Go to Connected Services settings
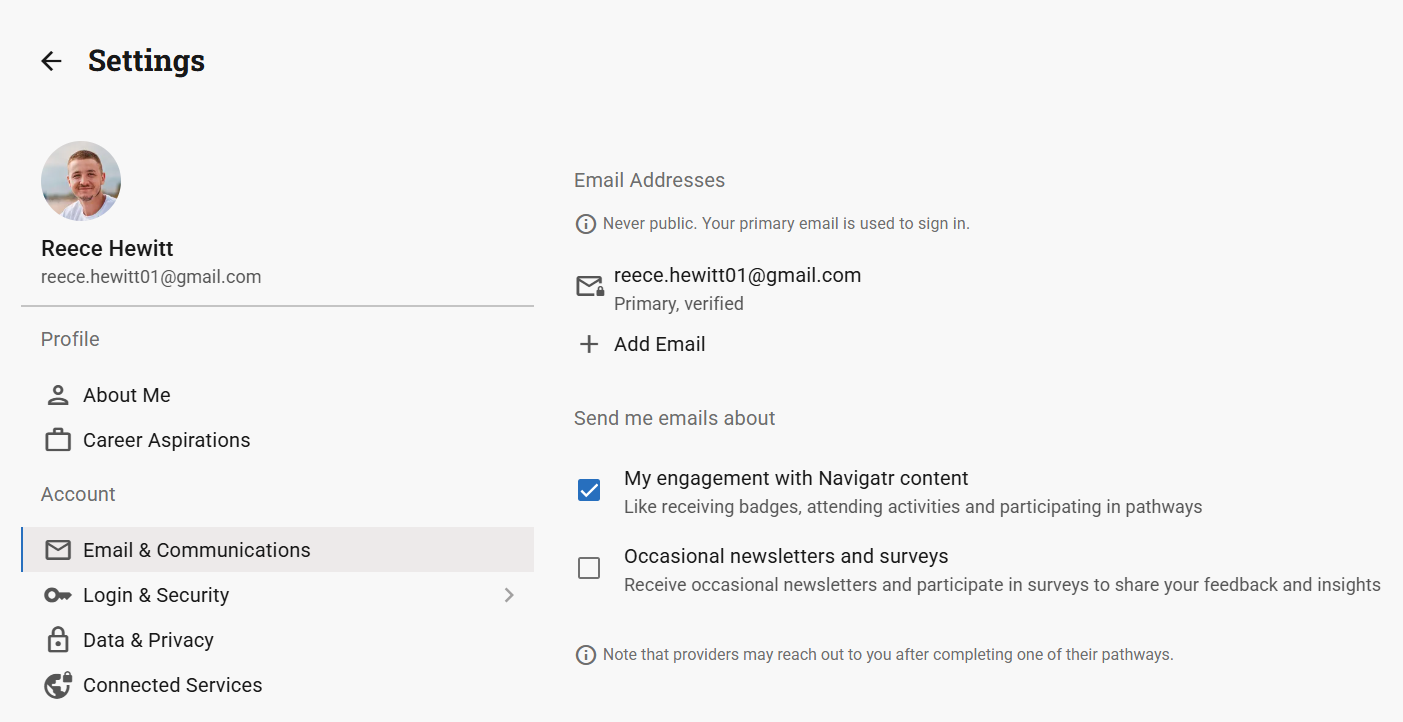The width and height of the screenshot is (1403, 722). pyautogui.click(x=172, y=685)
